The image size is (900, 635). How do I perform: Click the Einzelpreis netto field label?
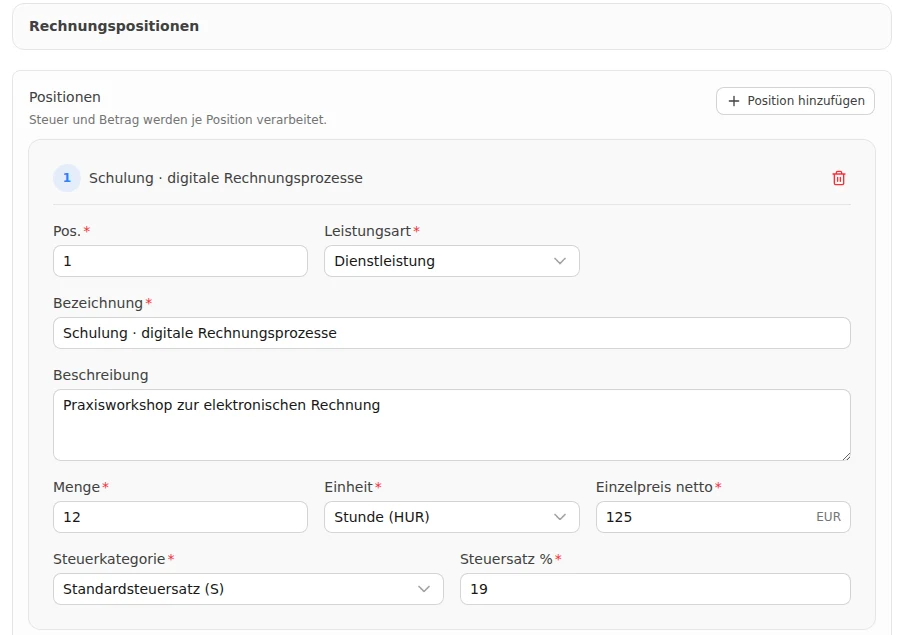654,487
